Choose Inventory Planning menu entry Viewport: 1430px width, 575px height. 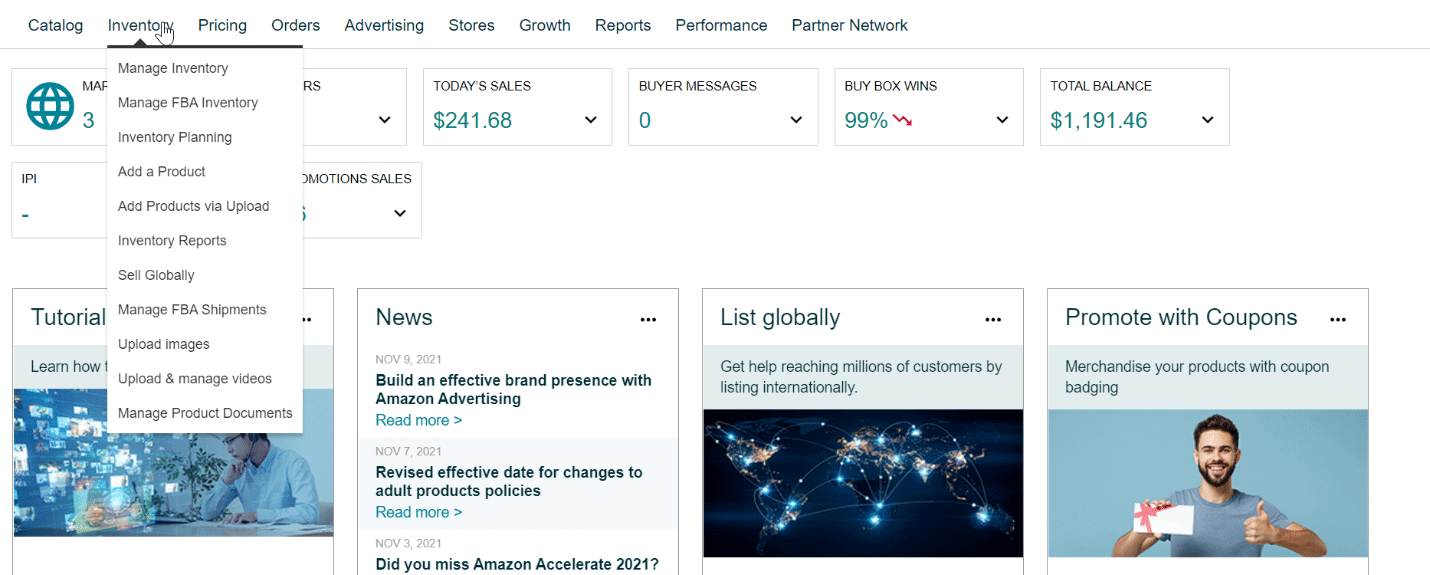click(175, 137)
